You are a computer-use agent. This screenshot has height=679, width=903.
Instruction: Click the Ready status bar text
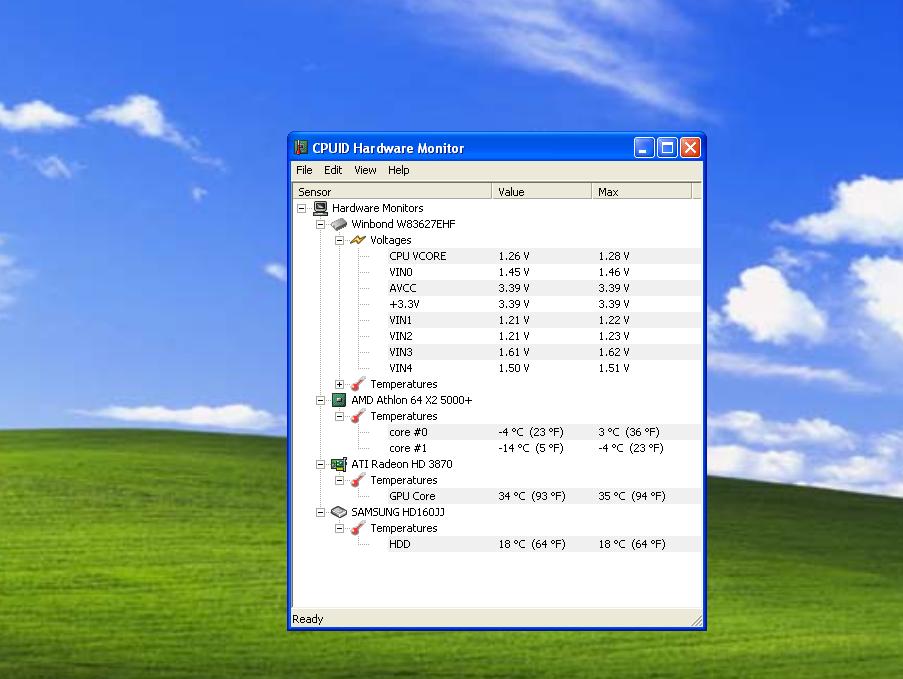308,619
